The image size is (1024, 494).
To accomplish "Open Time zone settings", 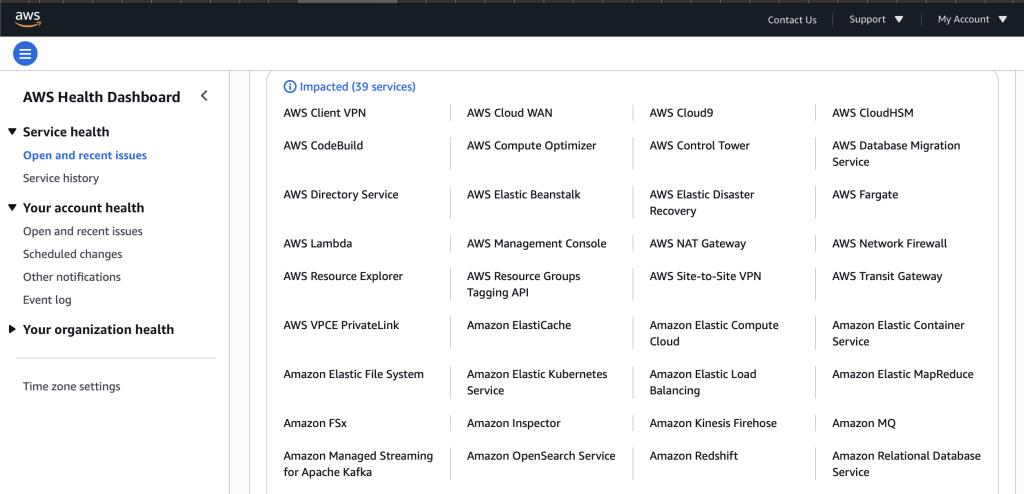I will 72,386.
